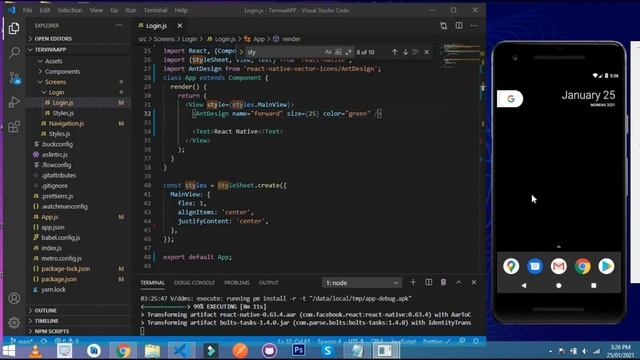This screenshot has width=640, height=360.
Task: Open the Accounts menu icon
Action: tap(14, 298)
